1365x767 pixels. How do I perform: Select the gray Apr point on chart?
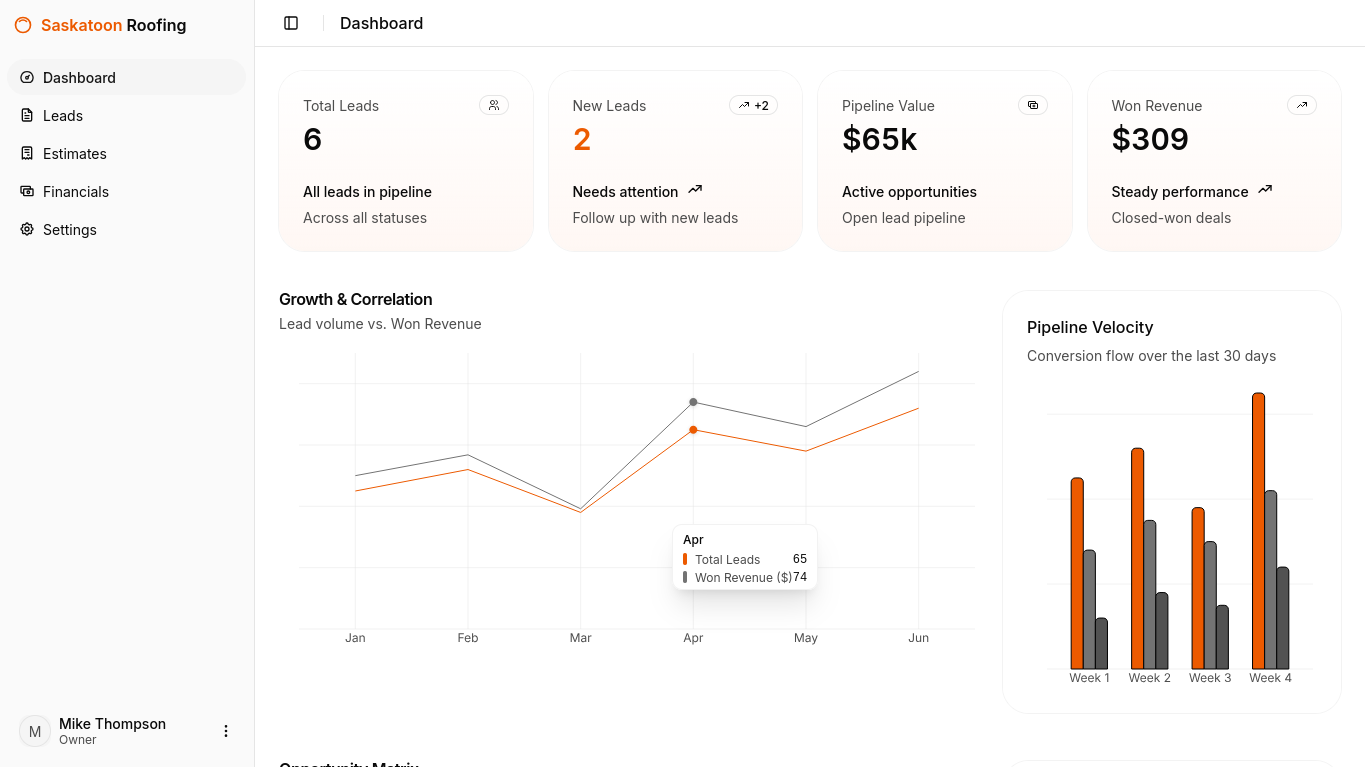click(693, 402)
